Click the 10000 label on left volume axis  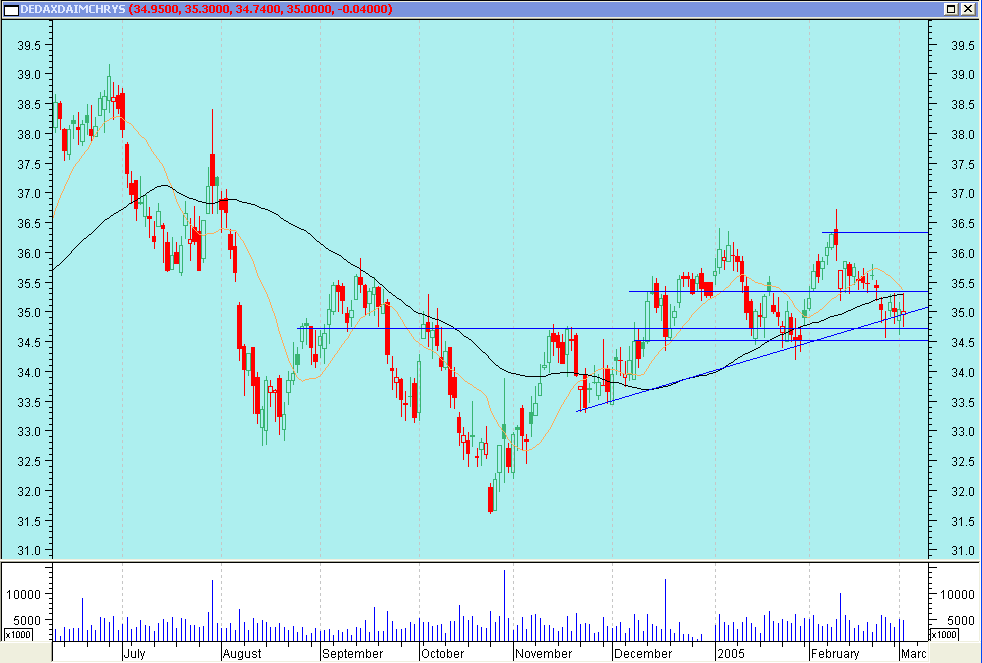coord(25,594)
